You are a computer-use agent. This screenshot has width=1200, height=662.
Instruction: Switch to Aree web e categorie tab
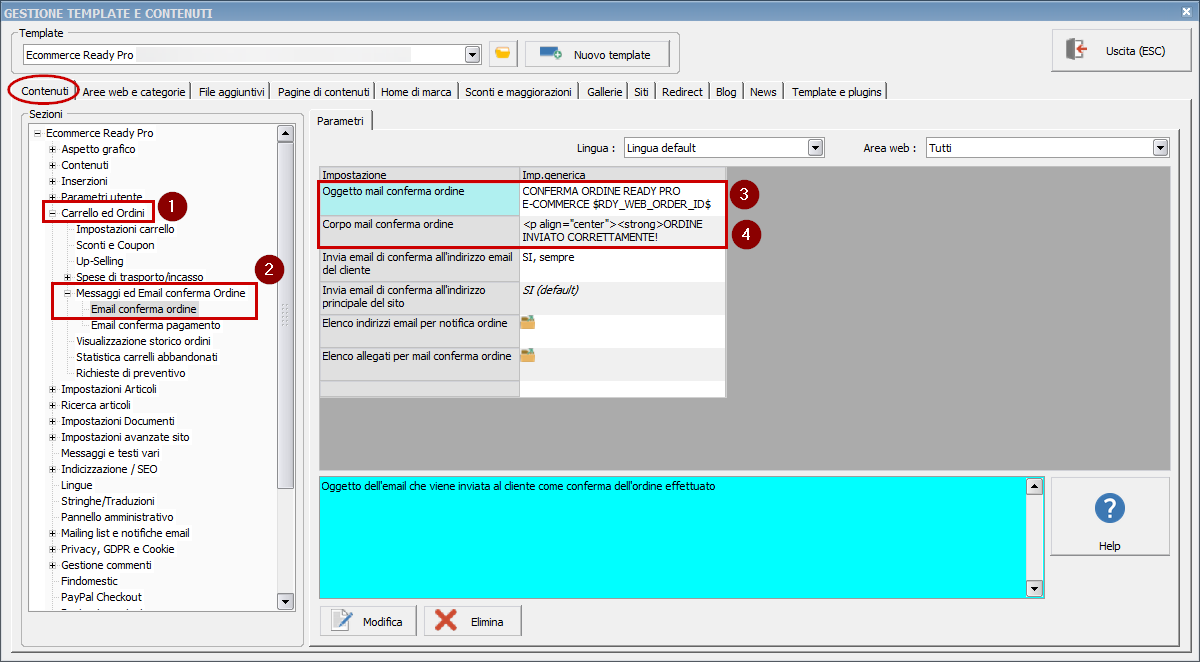pos(134,92)
